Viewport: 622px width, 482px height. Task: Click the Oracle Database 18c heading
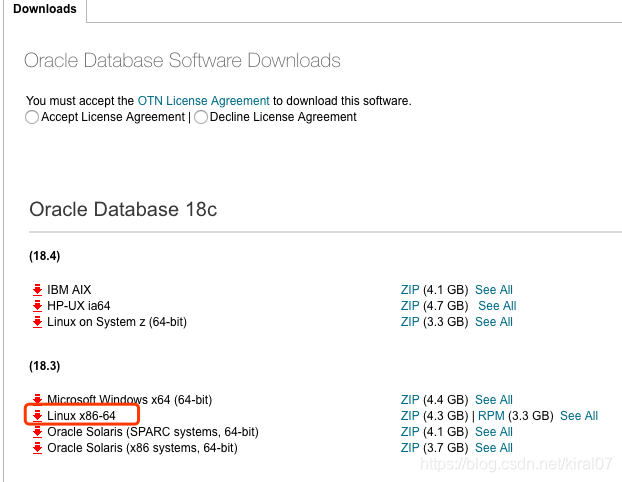(123, 209)
